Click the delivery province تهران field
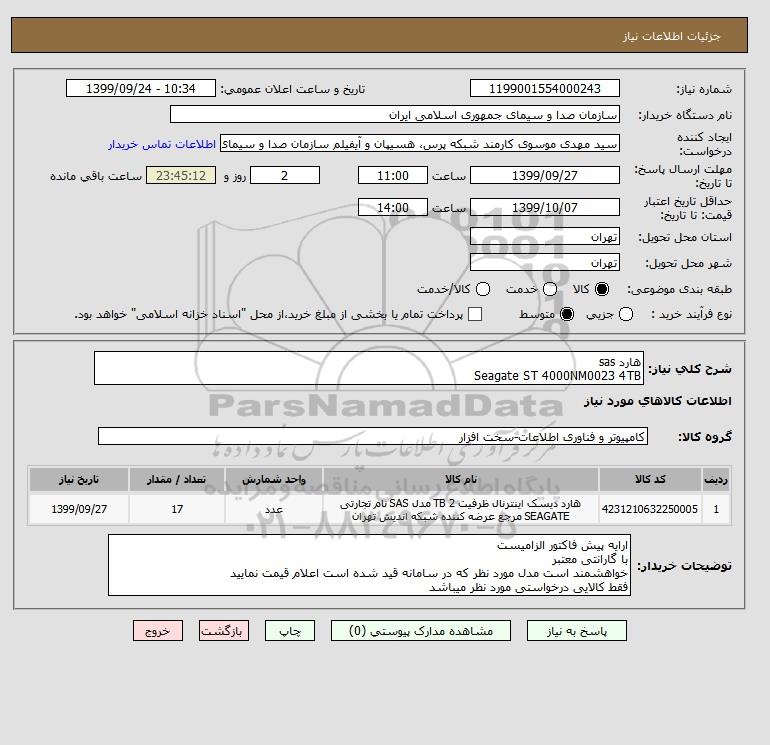Image resolution: width=770 pixels, height=745 pixels. (x=545, y=237)
